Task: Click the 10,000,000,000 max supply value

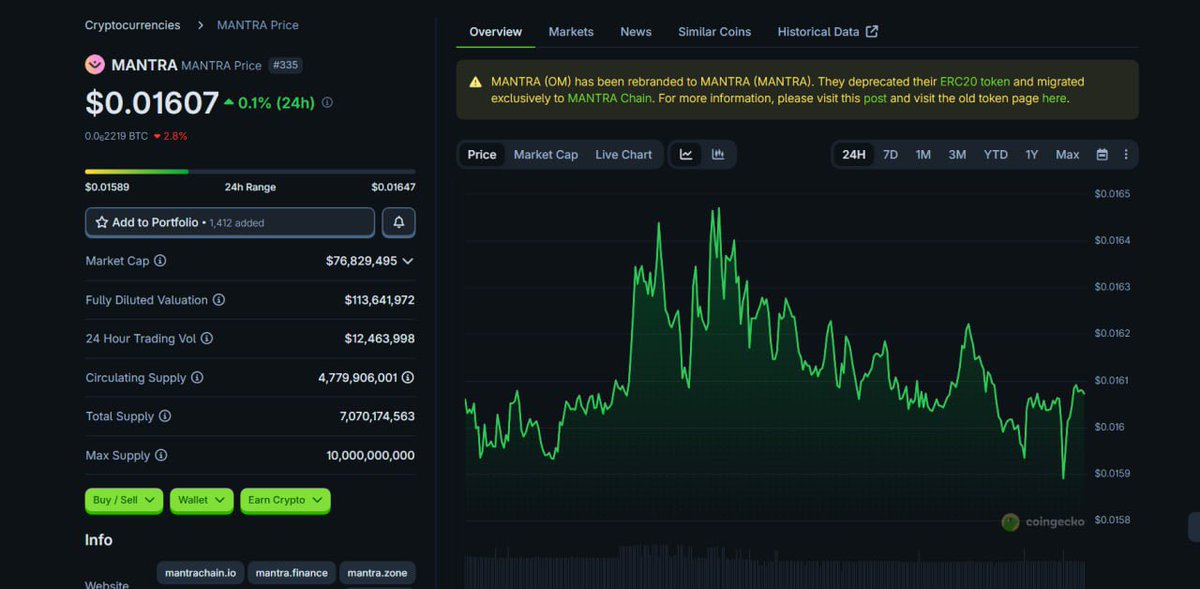Action: (x=370, y=455)
